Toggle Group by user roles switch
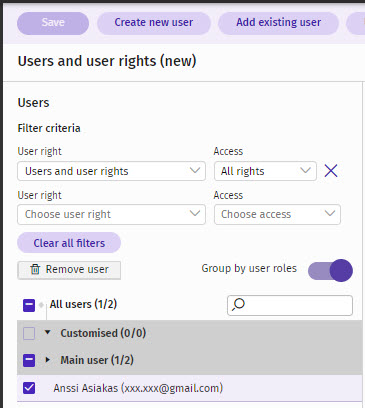The height and width of the screenshot is (408, 365). 330,270
